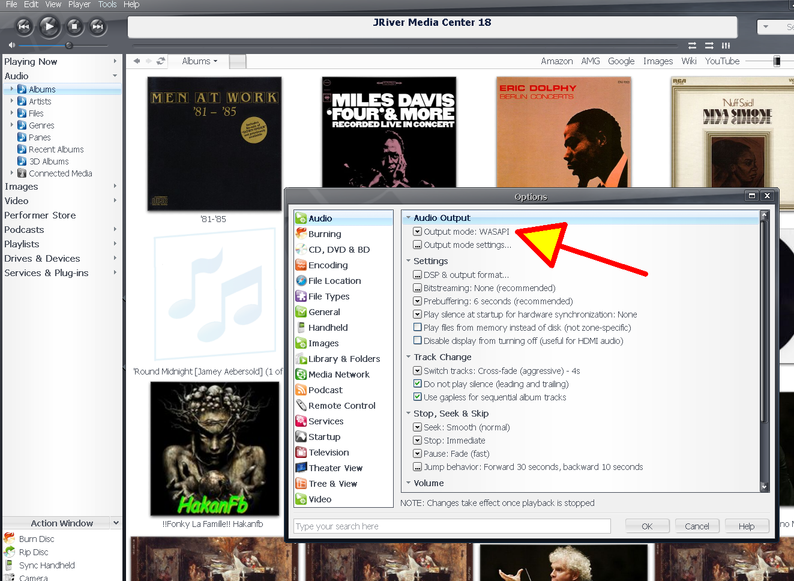
Task: Toggle Do not play silence checkbox
Action: tap(417, 384)
